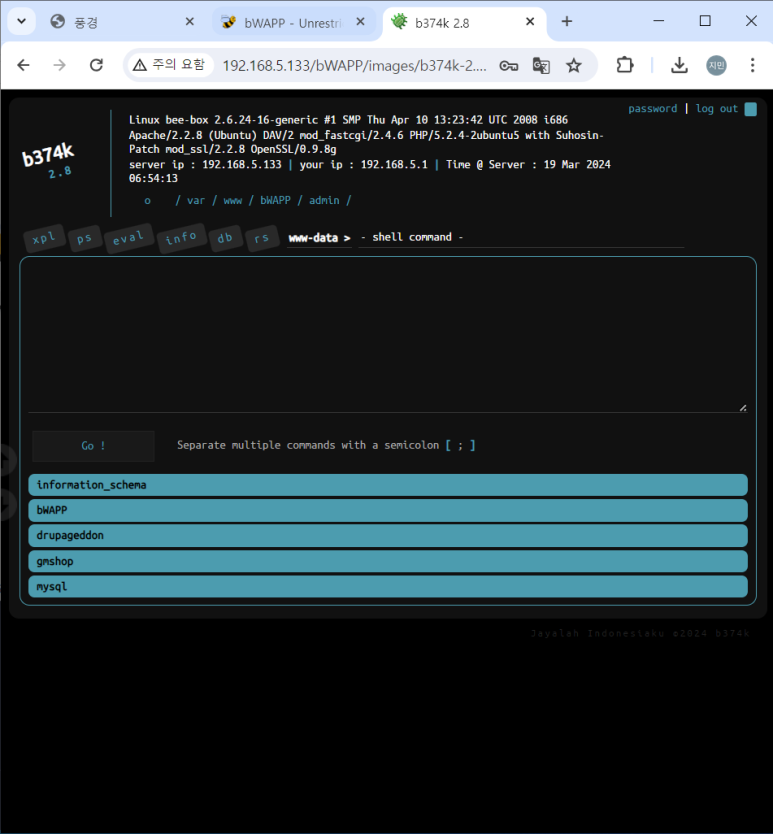
Task: Select the drupageddon database row
Action: (388, 536)
